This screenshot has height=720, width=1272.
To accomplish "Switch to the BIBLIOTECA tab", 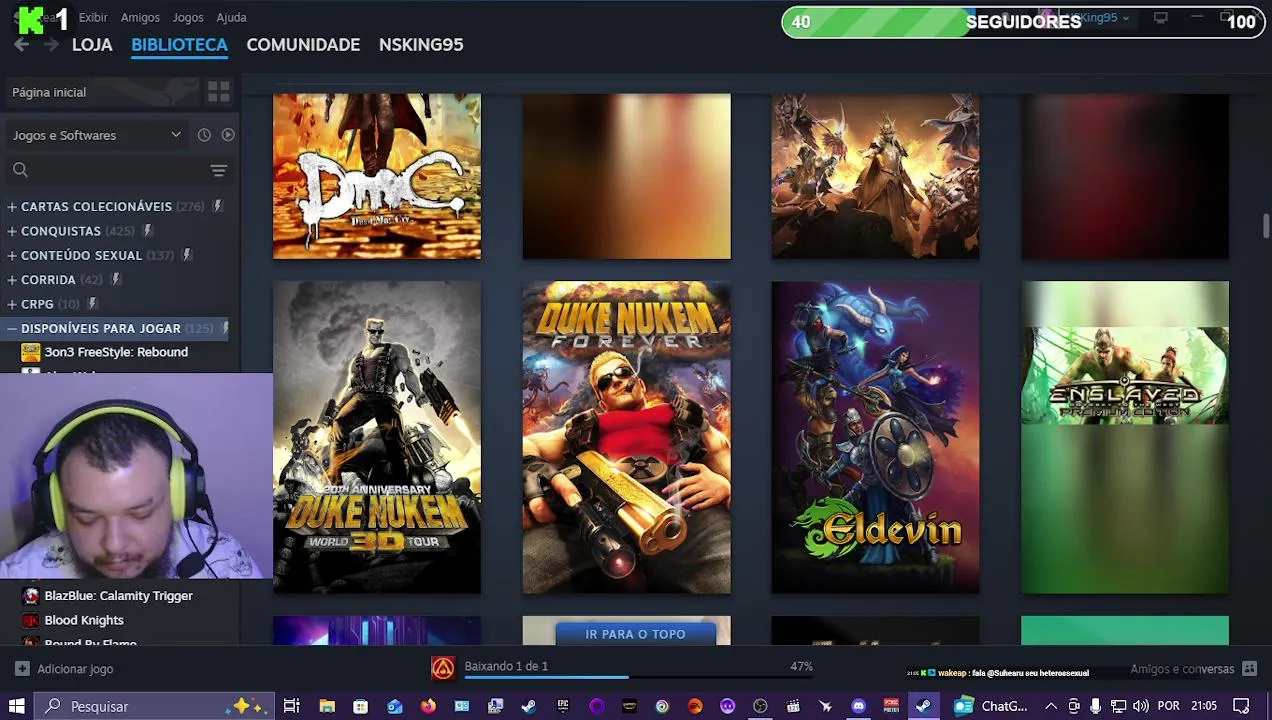I will [x=179, y=45].
